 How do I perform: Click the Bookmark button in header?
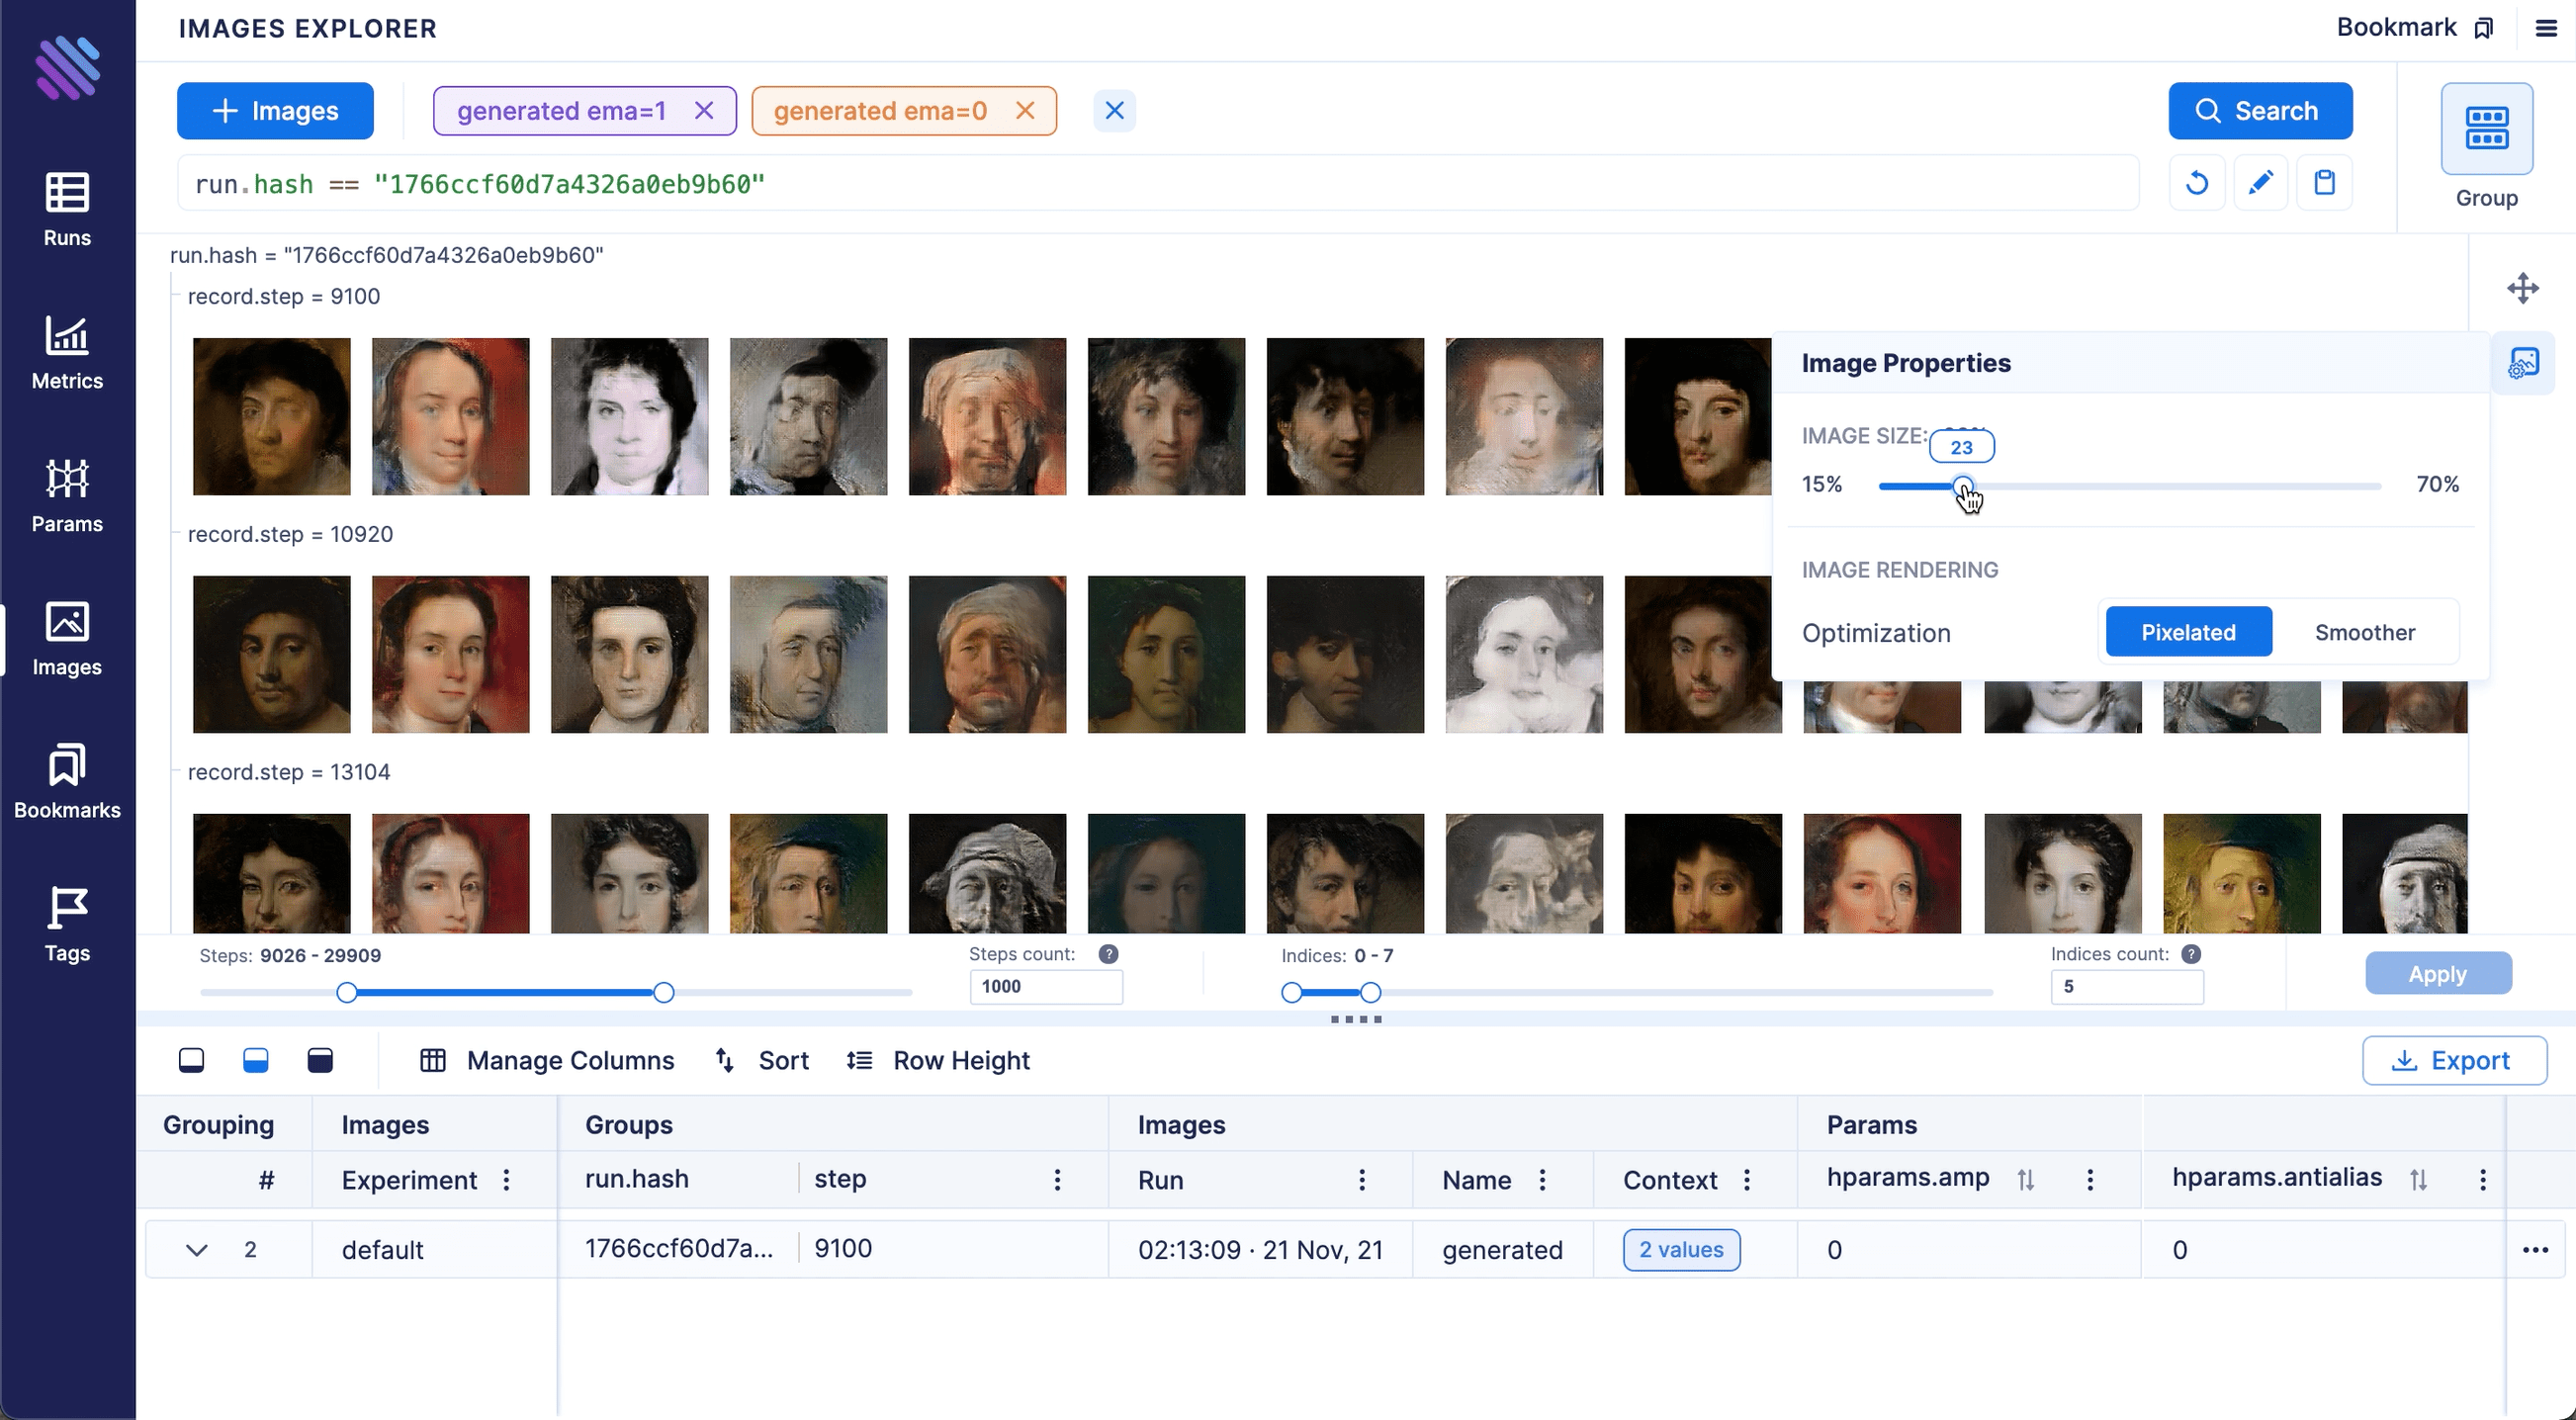click(2415, 28)
